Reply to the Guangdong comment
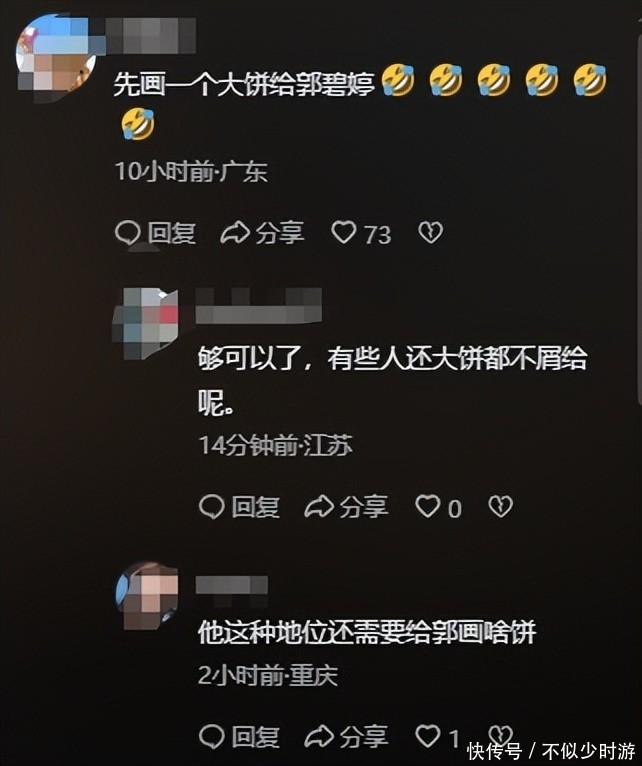This screenshot has width=642, height=766. point(155,233)
